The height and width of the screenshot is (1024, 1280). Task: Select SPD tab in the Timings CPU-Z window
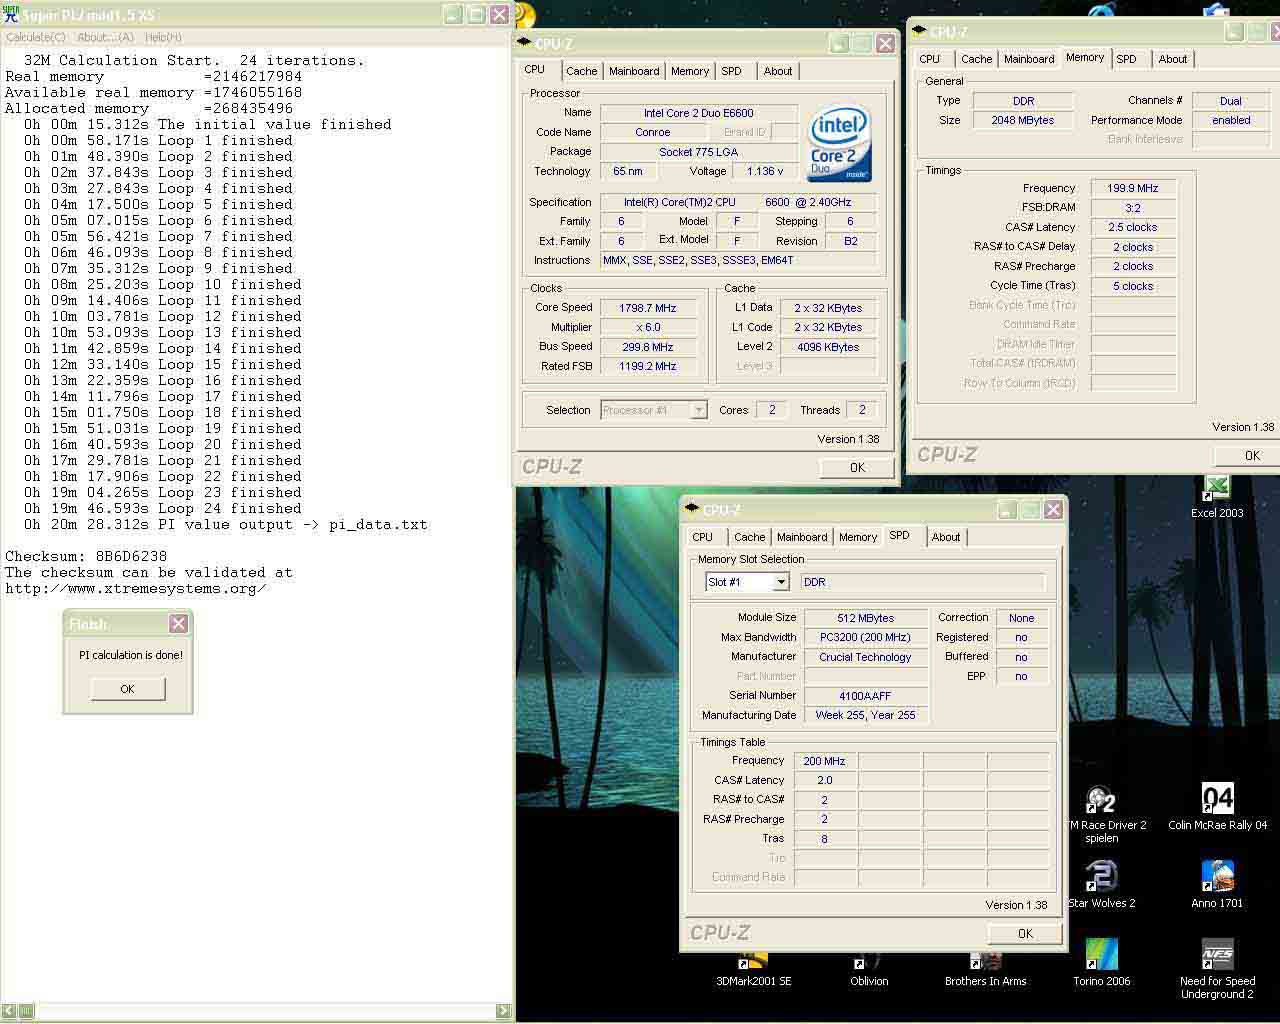tap(1127, 59)
